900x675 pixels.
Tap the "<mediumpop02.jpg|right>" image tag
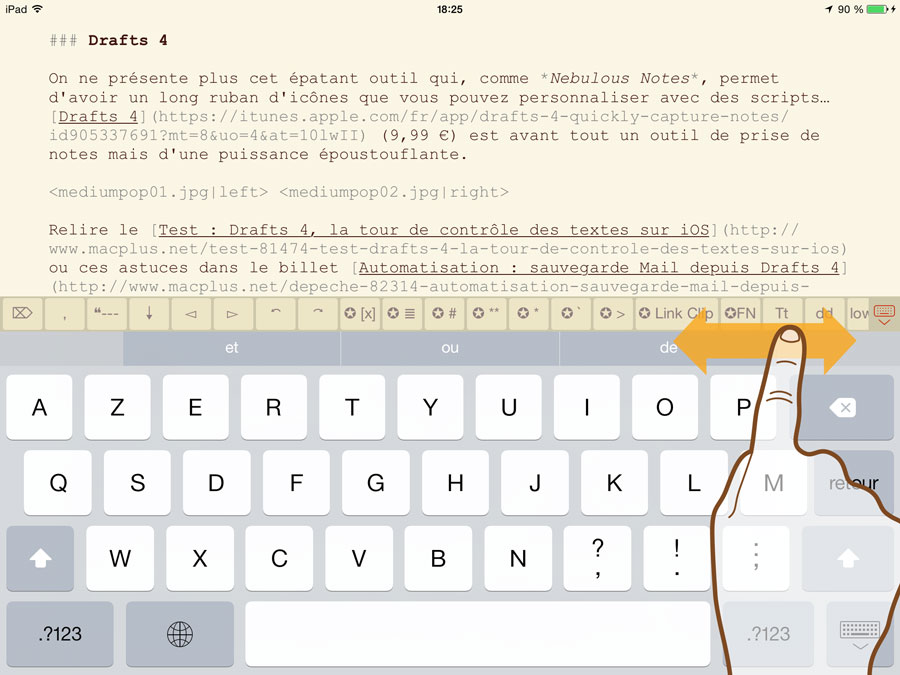coord(394,192)
